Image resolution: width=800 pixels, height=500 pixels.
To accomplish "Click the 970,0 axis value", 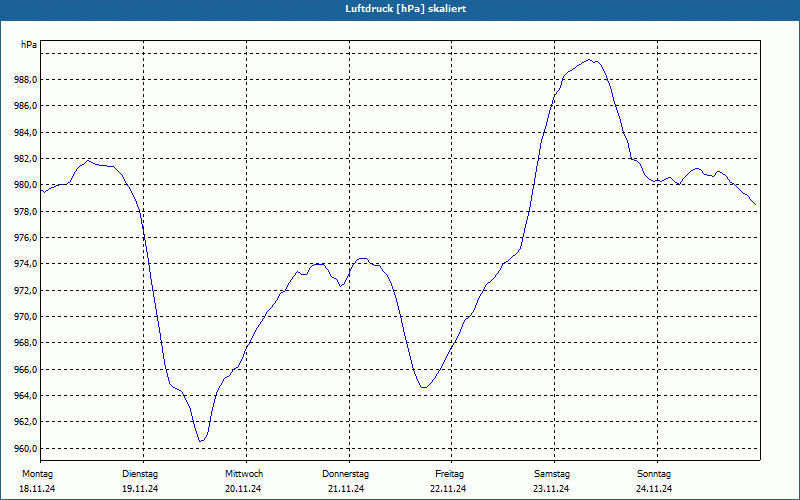I will (x=26, y=317).
